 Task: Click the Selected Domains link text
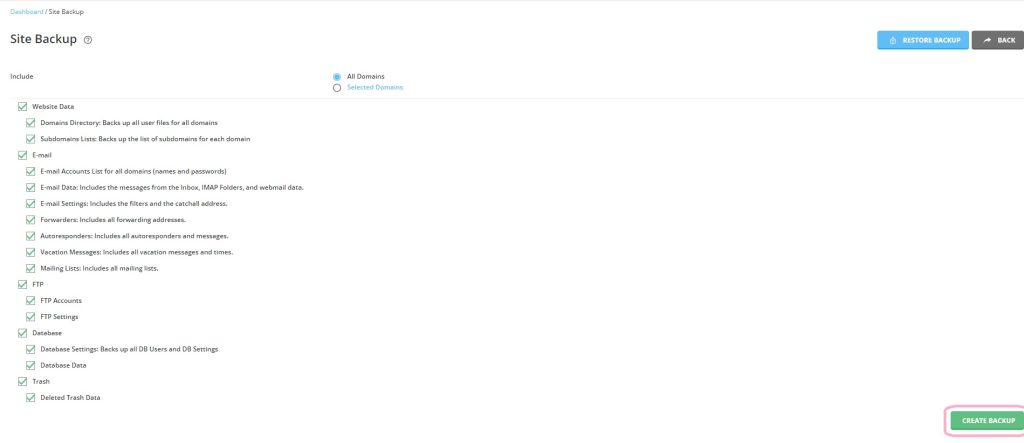pyautogui.click(x=375, y=87)
